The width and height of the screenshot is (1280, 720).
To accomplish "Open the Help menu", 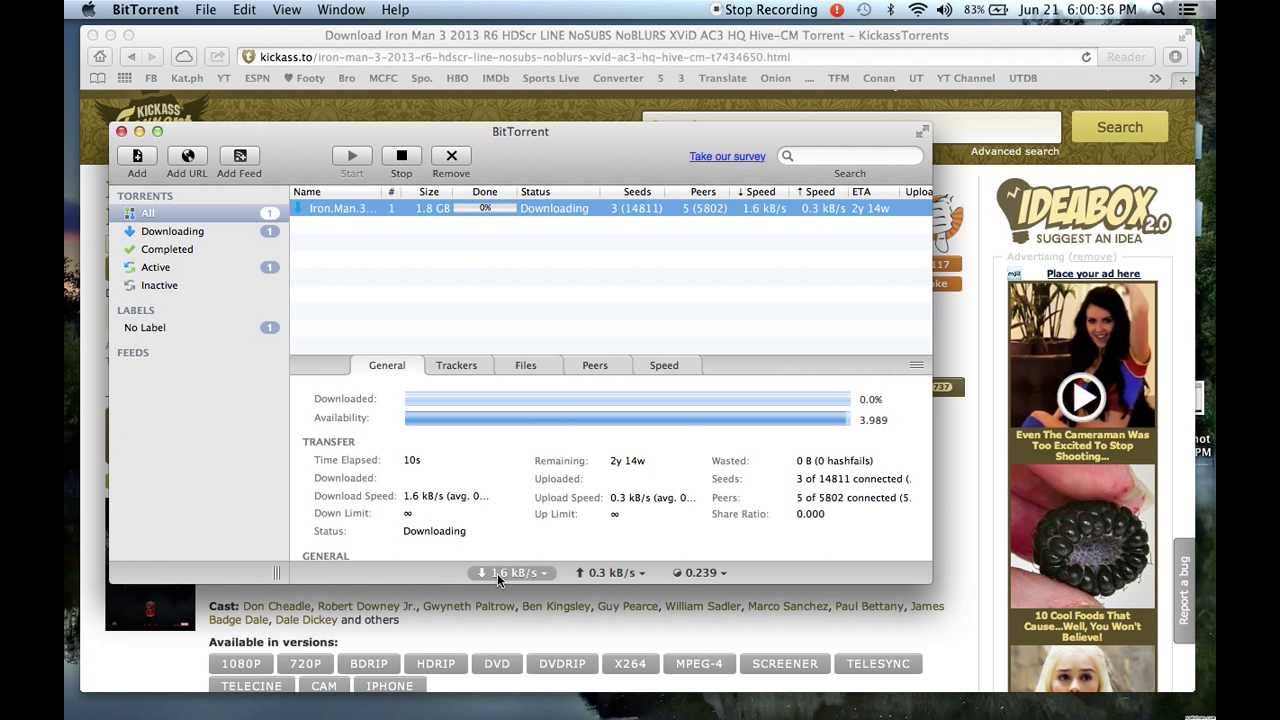I will (395, 10).
